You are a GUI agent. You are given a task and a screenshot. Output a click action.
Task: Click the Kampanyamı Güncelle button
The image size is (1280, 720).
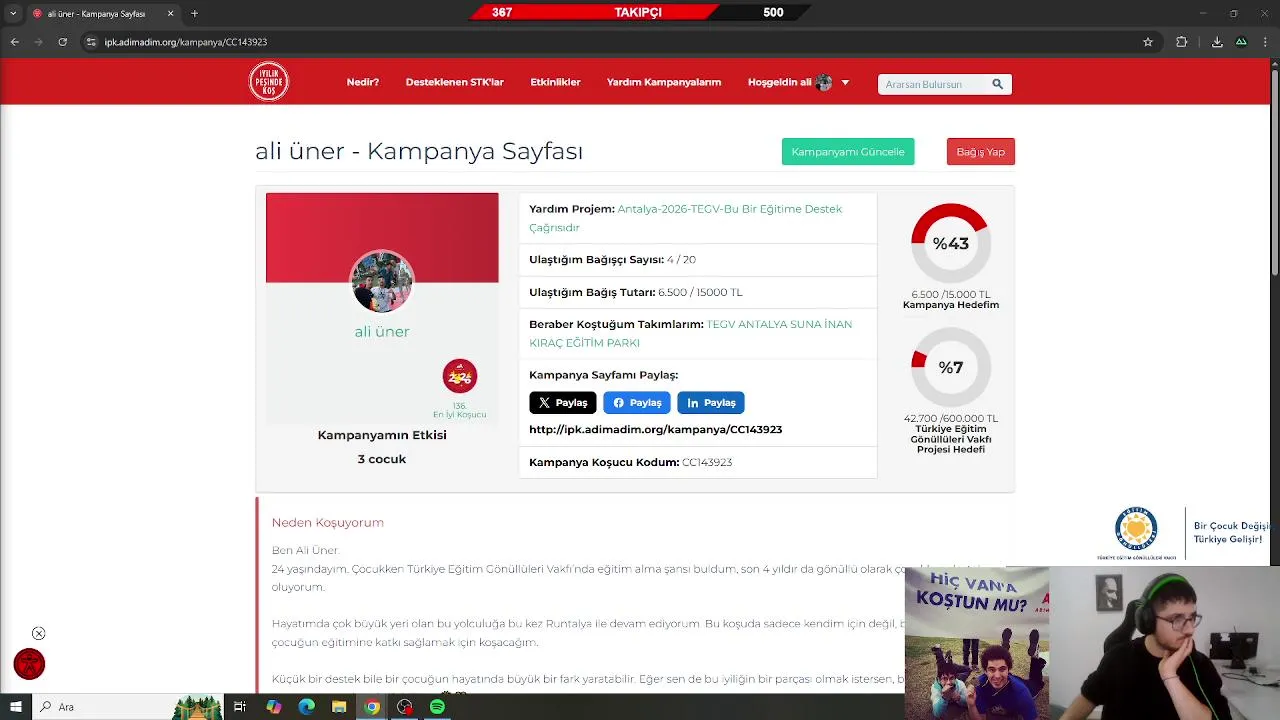[x=848, y=152]
